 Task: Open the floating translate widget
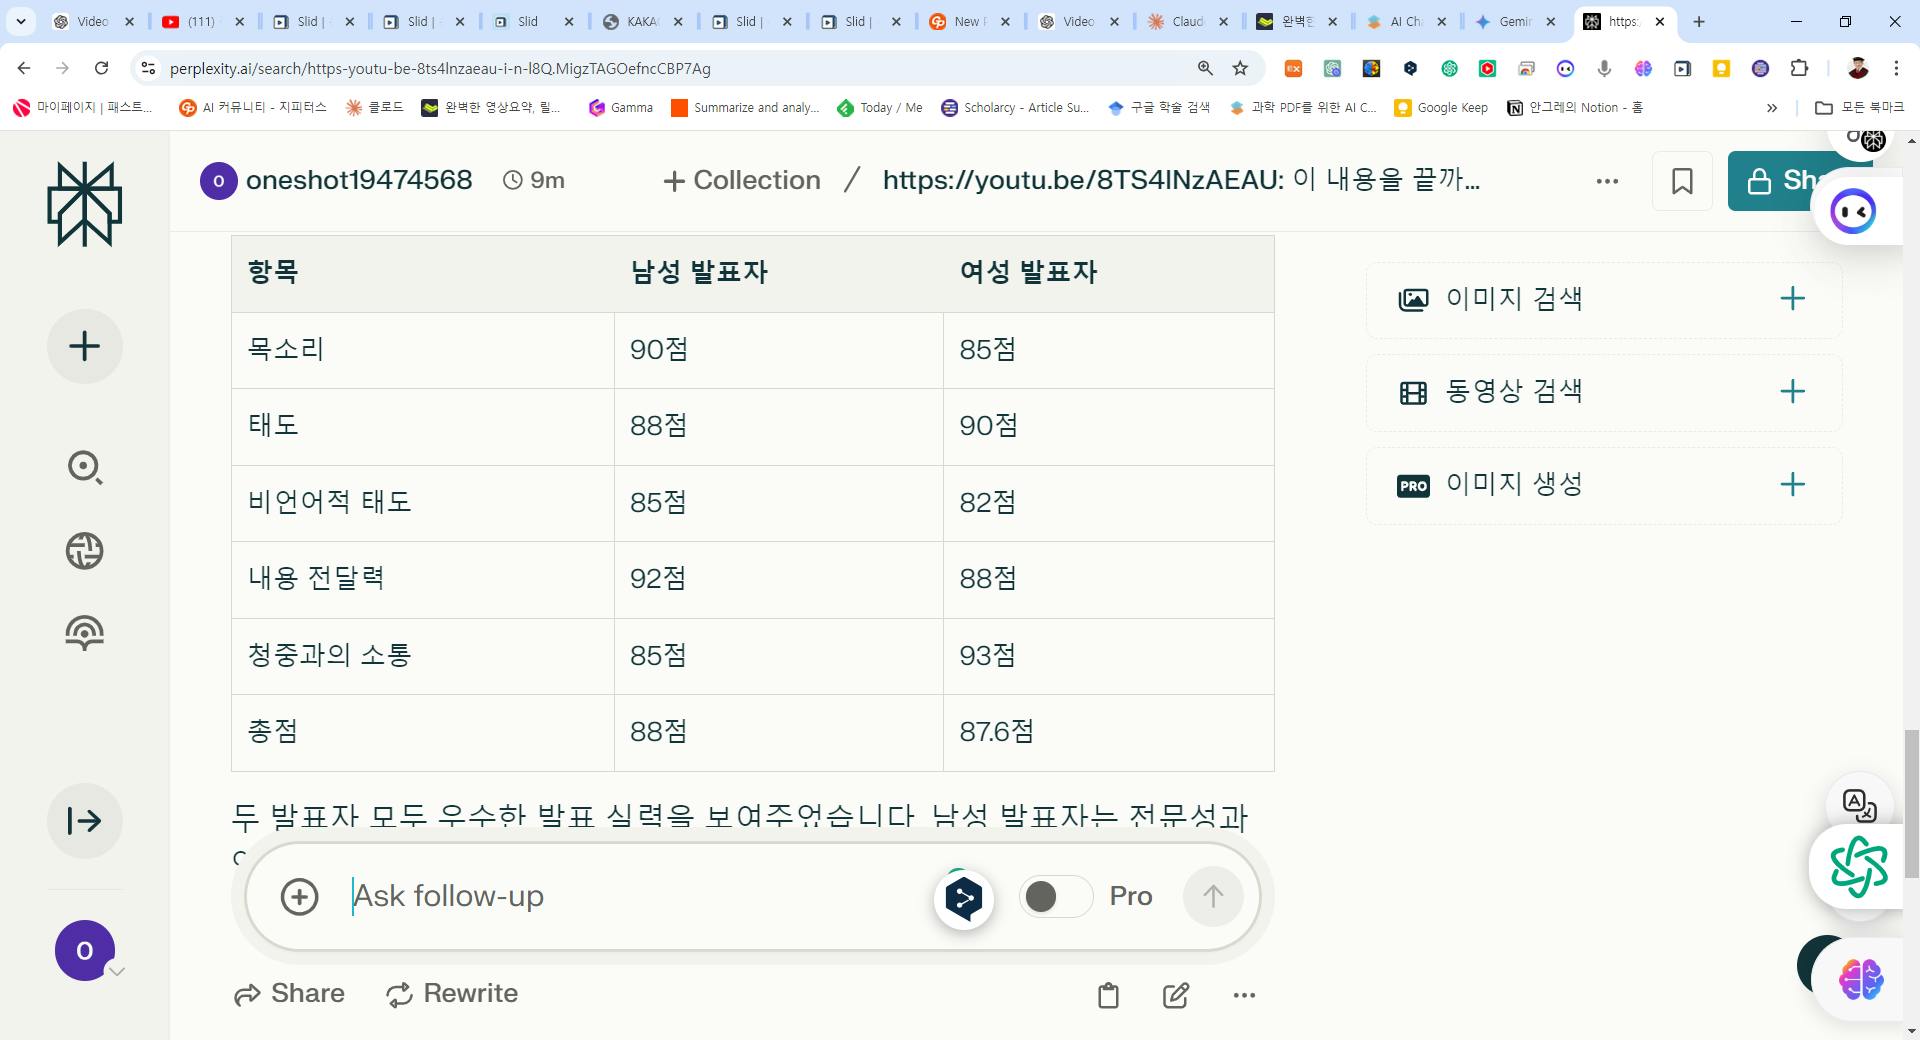pos(1859,804)
